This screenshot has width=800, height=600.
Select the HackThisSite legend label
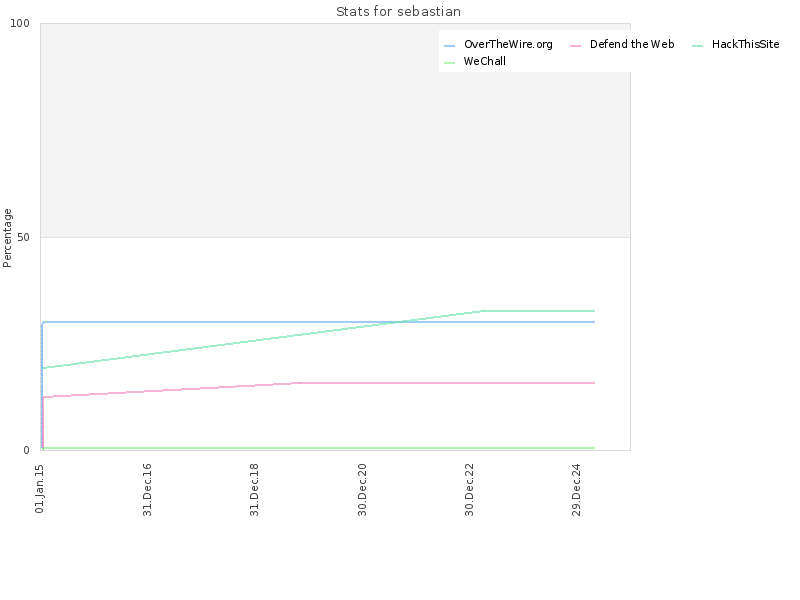coord(745,44)
